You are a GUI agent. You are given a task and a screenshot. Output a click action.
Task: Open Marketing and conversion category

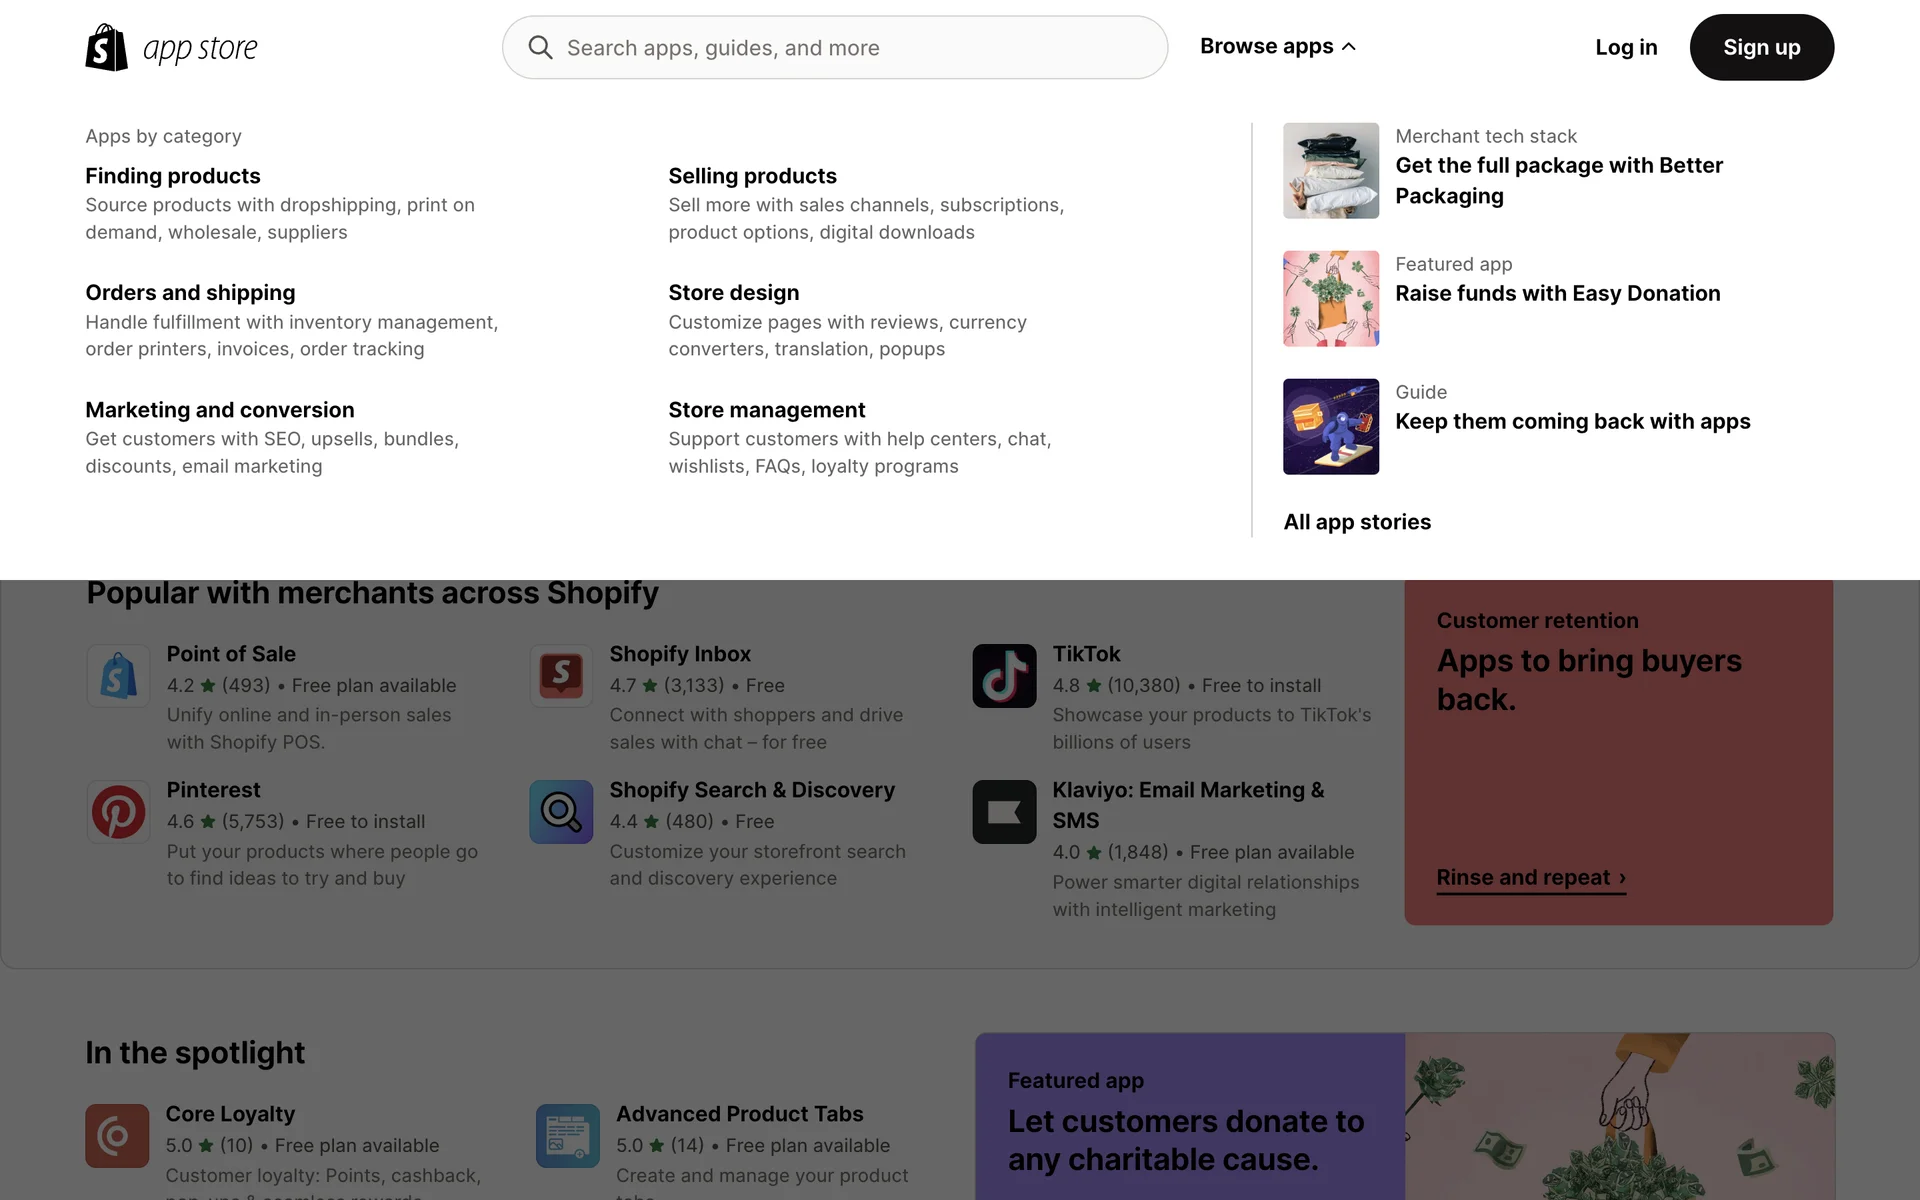point(219,410)
